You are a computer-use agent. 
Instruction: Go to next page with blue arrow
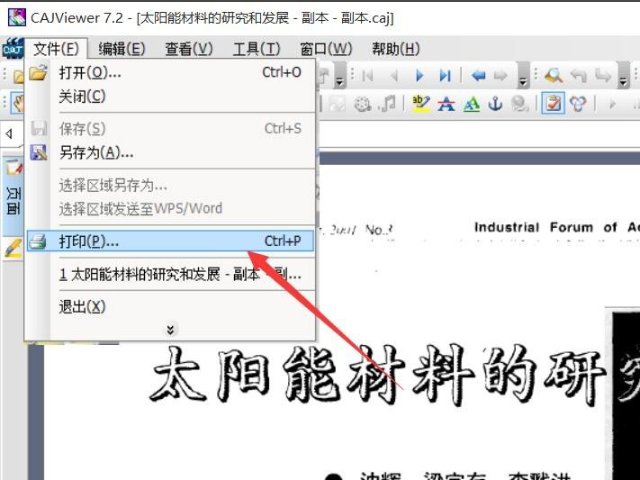tap(419, 76)
